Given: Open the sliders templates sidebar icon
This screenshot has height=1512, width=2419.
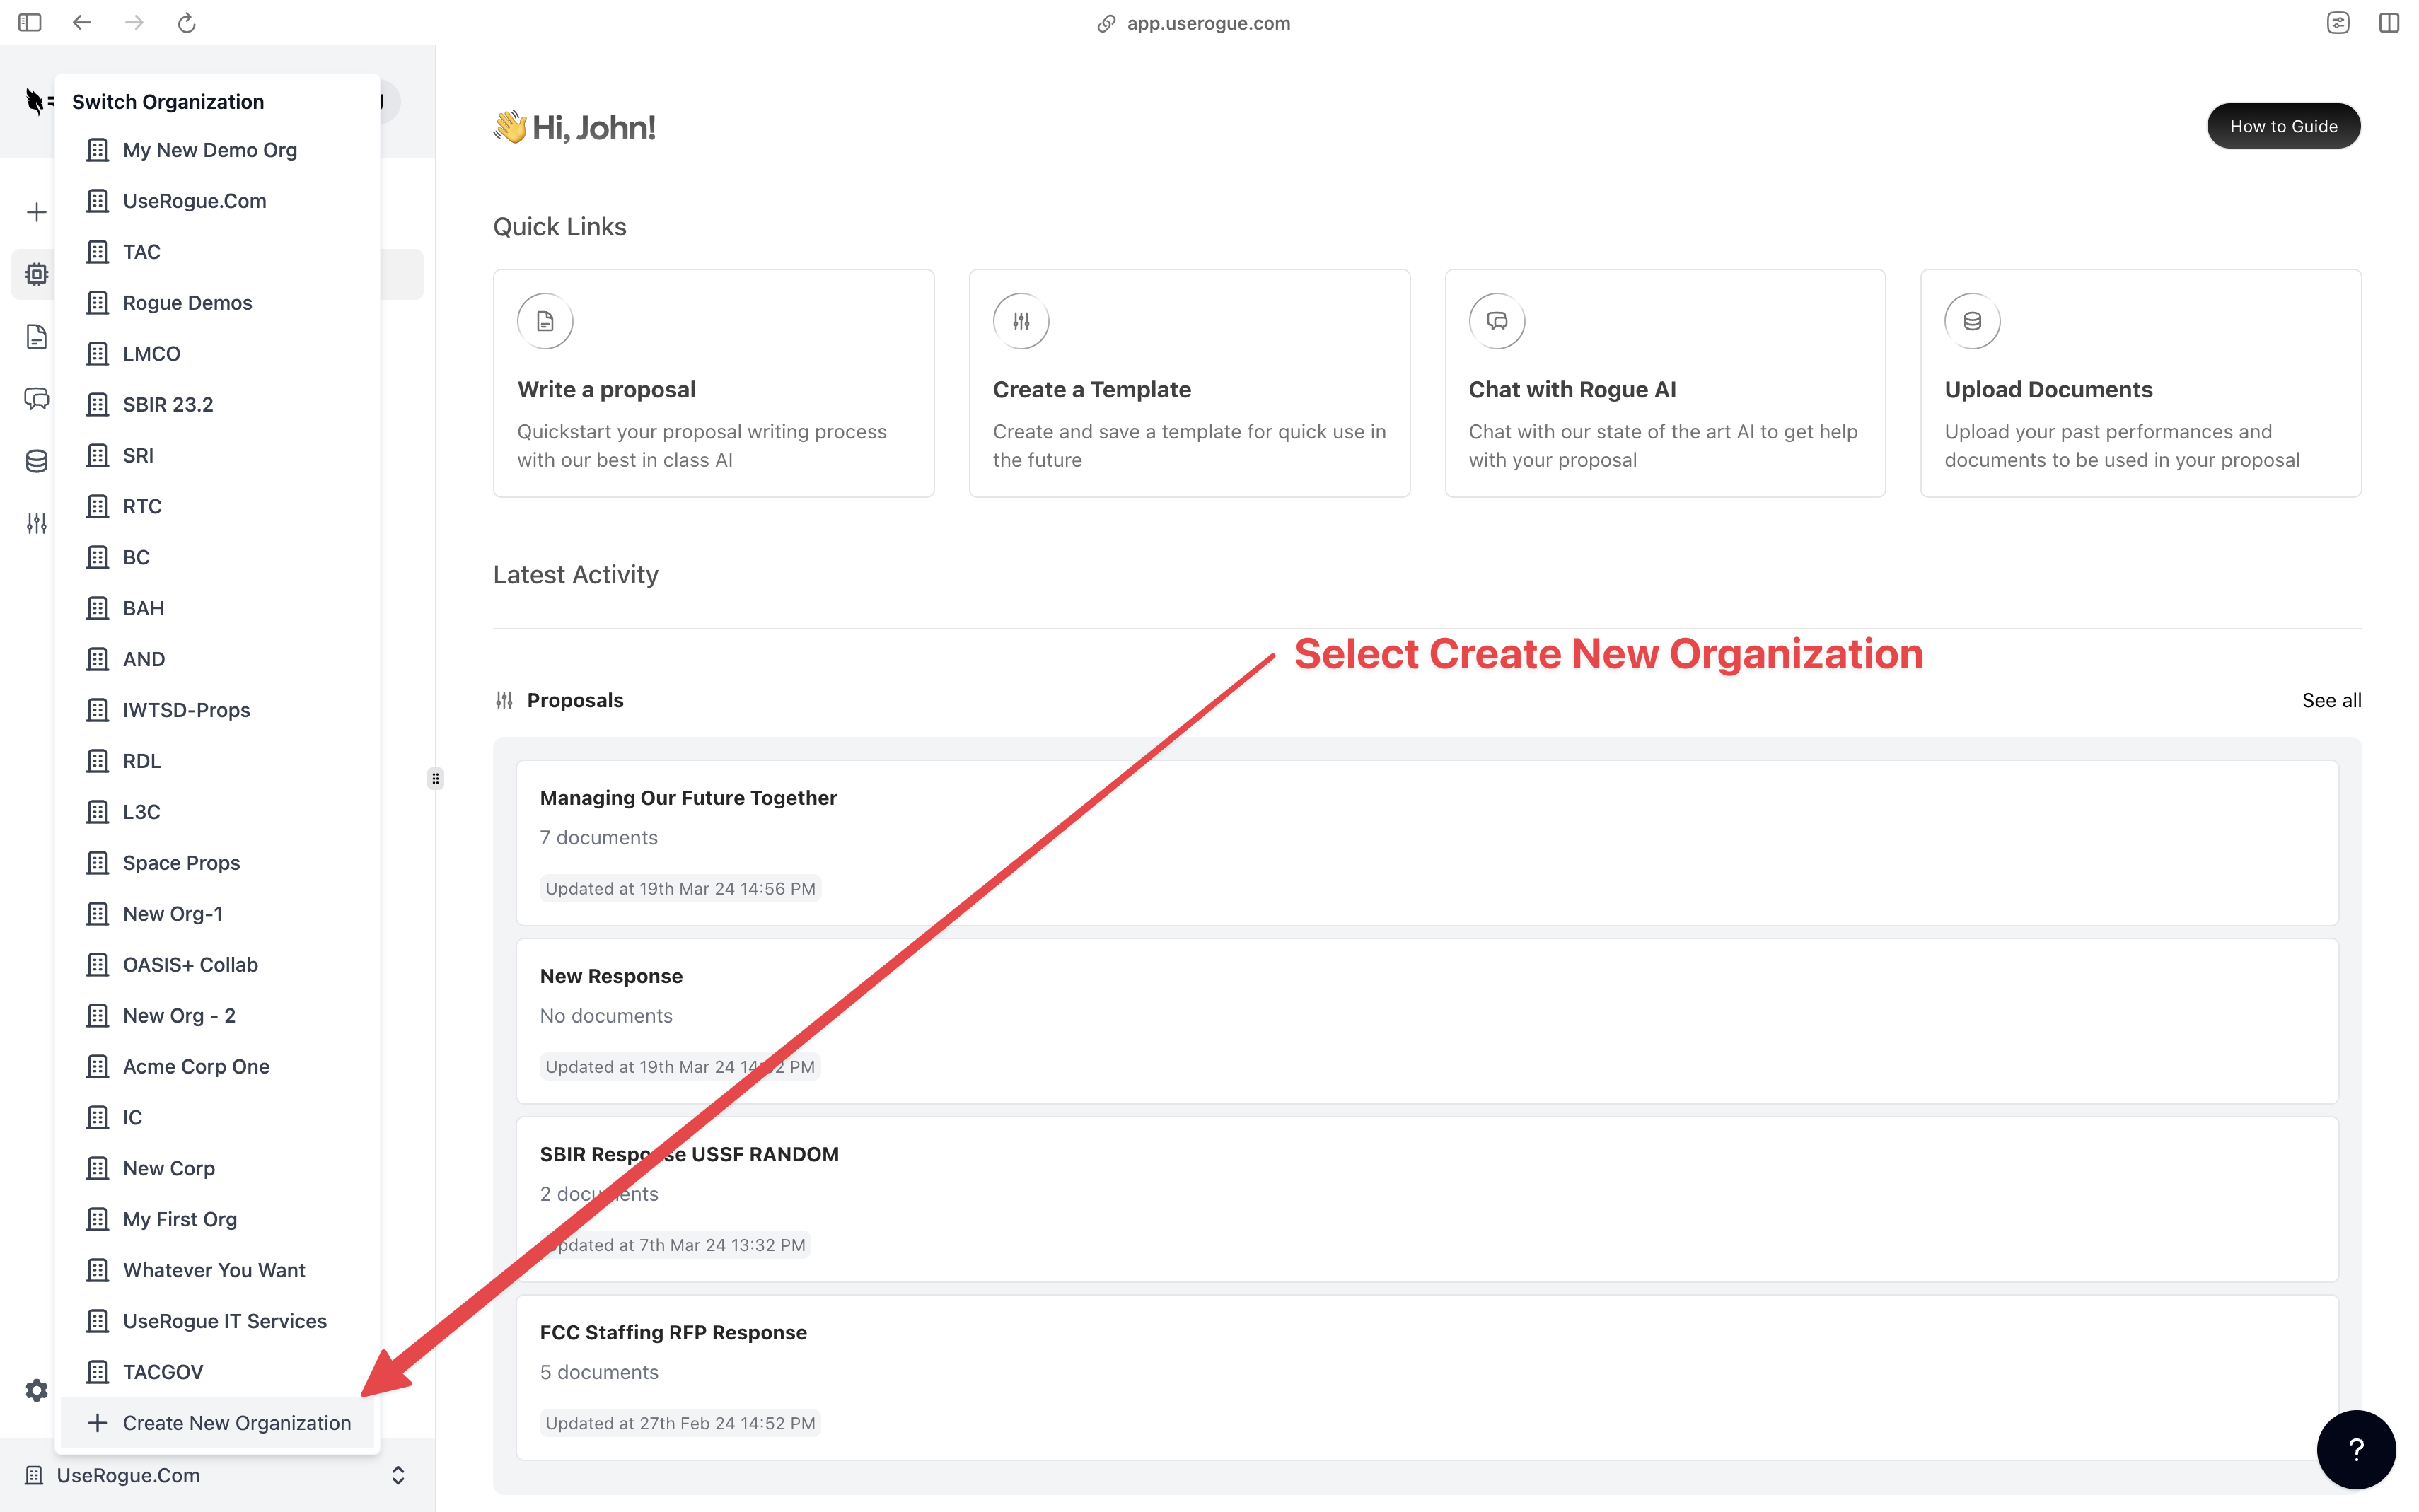Looking at the screenshot, I should [x=36, y=523].
